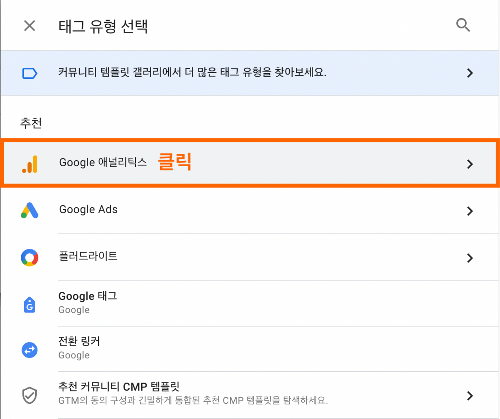Select the 전환 링커 arrows icon
The height and width of the screenshot is (419, 500).
(x=30, y=350)
